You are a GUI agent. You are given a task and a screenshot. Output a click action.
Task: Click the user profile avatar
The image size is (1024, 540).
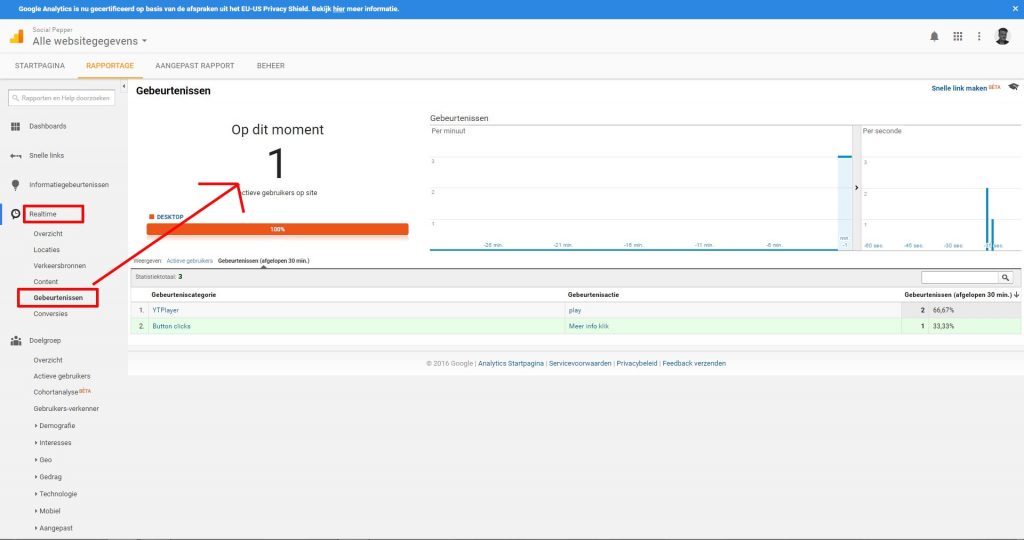tap(1003, 36)
